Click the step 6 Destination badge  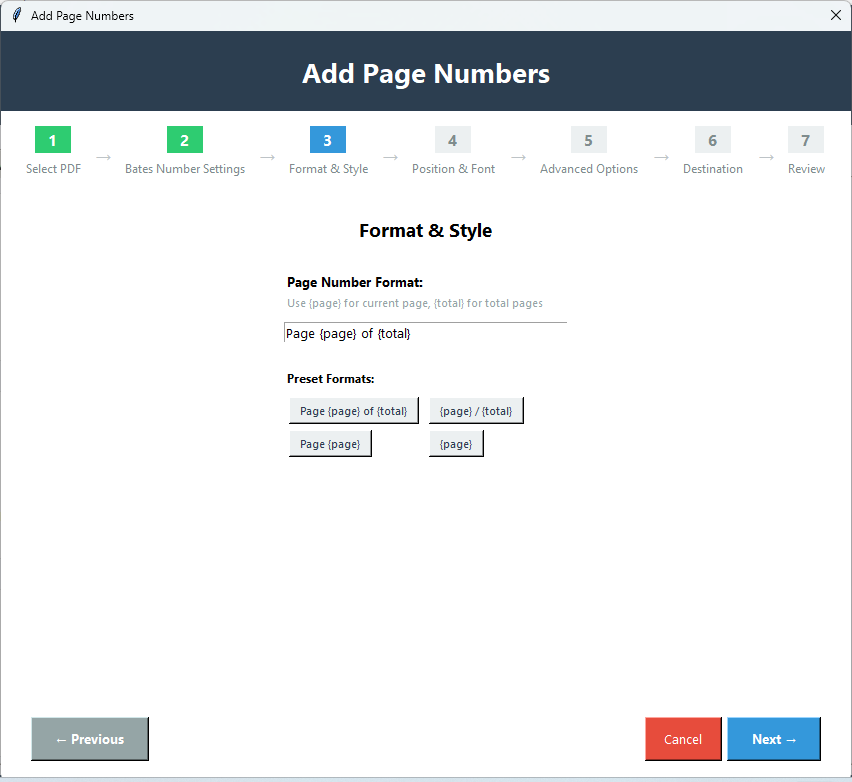(x=712, y=140)
